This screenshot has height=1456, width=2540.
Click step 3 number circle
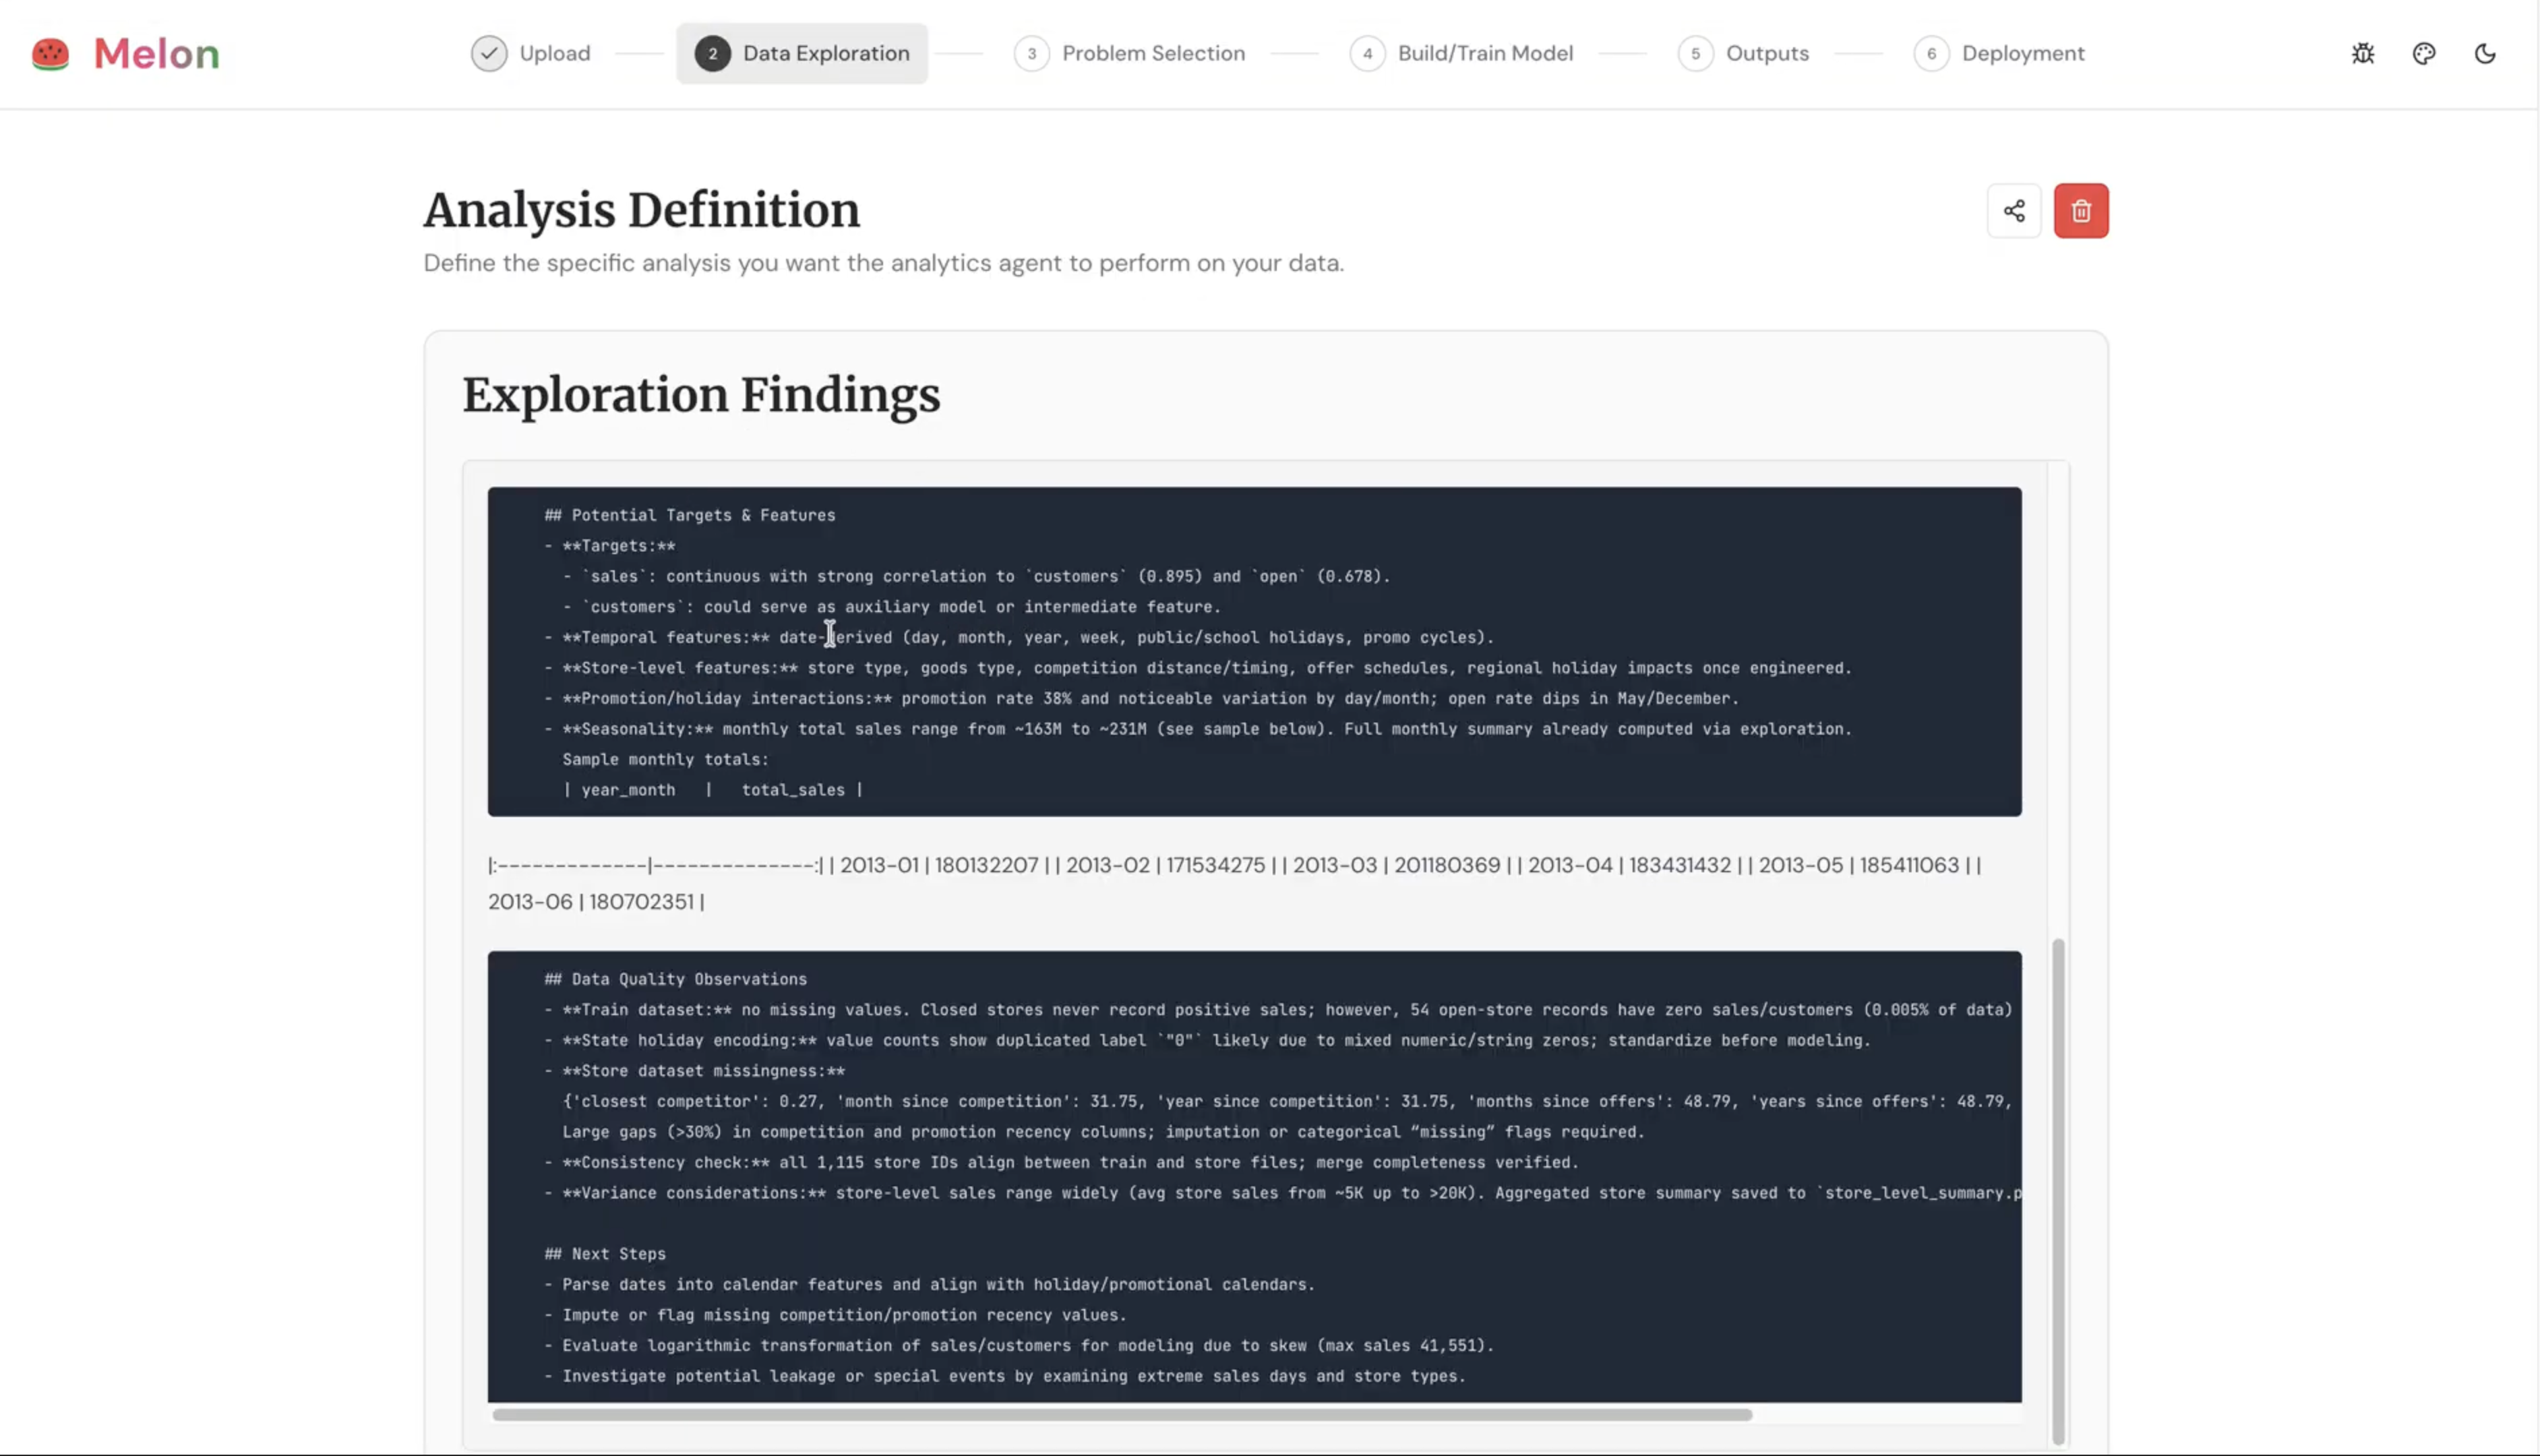[1031, 54]
